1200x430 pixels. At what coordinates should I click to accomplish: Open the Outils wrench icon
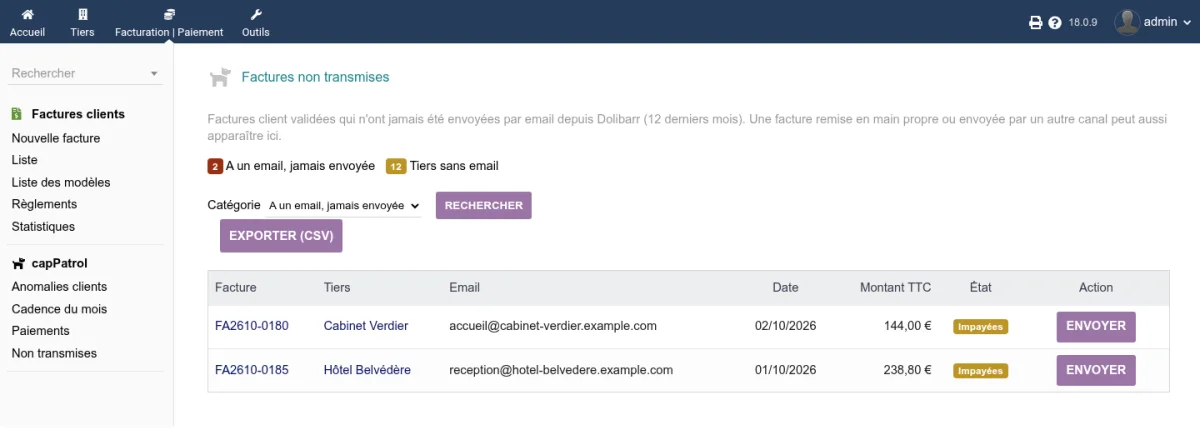pyautogui.click(x=256, y=15)
